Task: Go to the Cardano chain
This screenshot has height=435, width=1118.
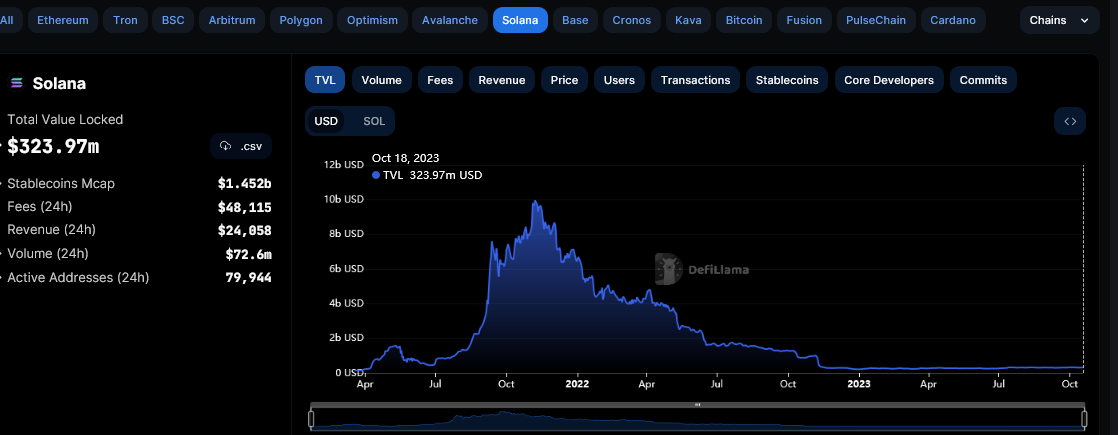Action: [x=953, y=20]
